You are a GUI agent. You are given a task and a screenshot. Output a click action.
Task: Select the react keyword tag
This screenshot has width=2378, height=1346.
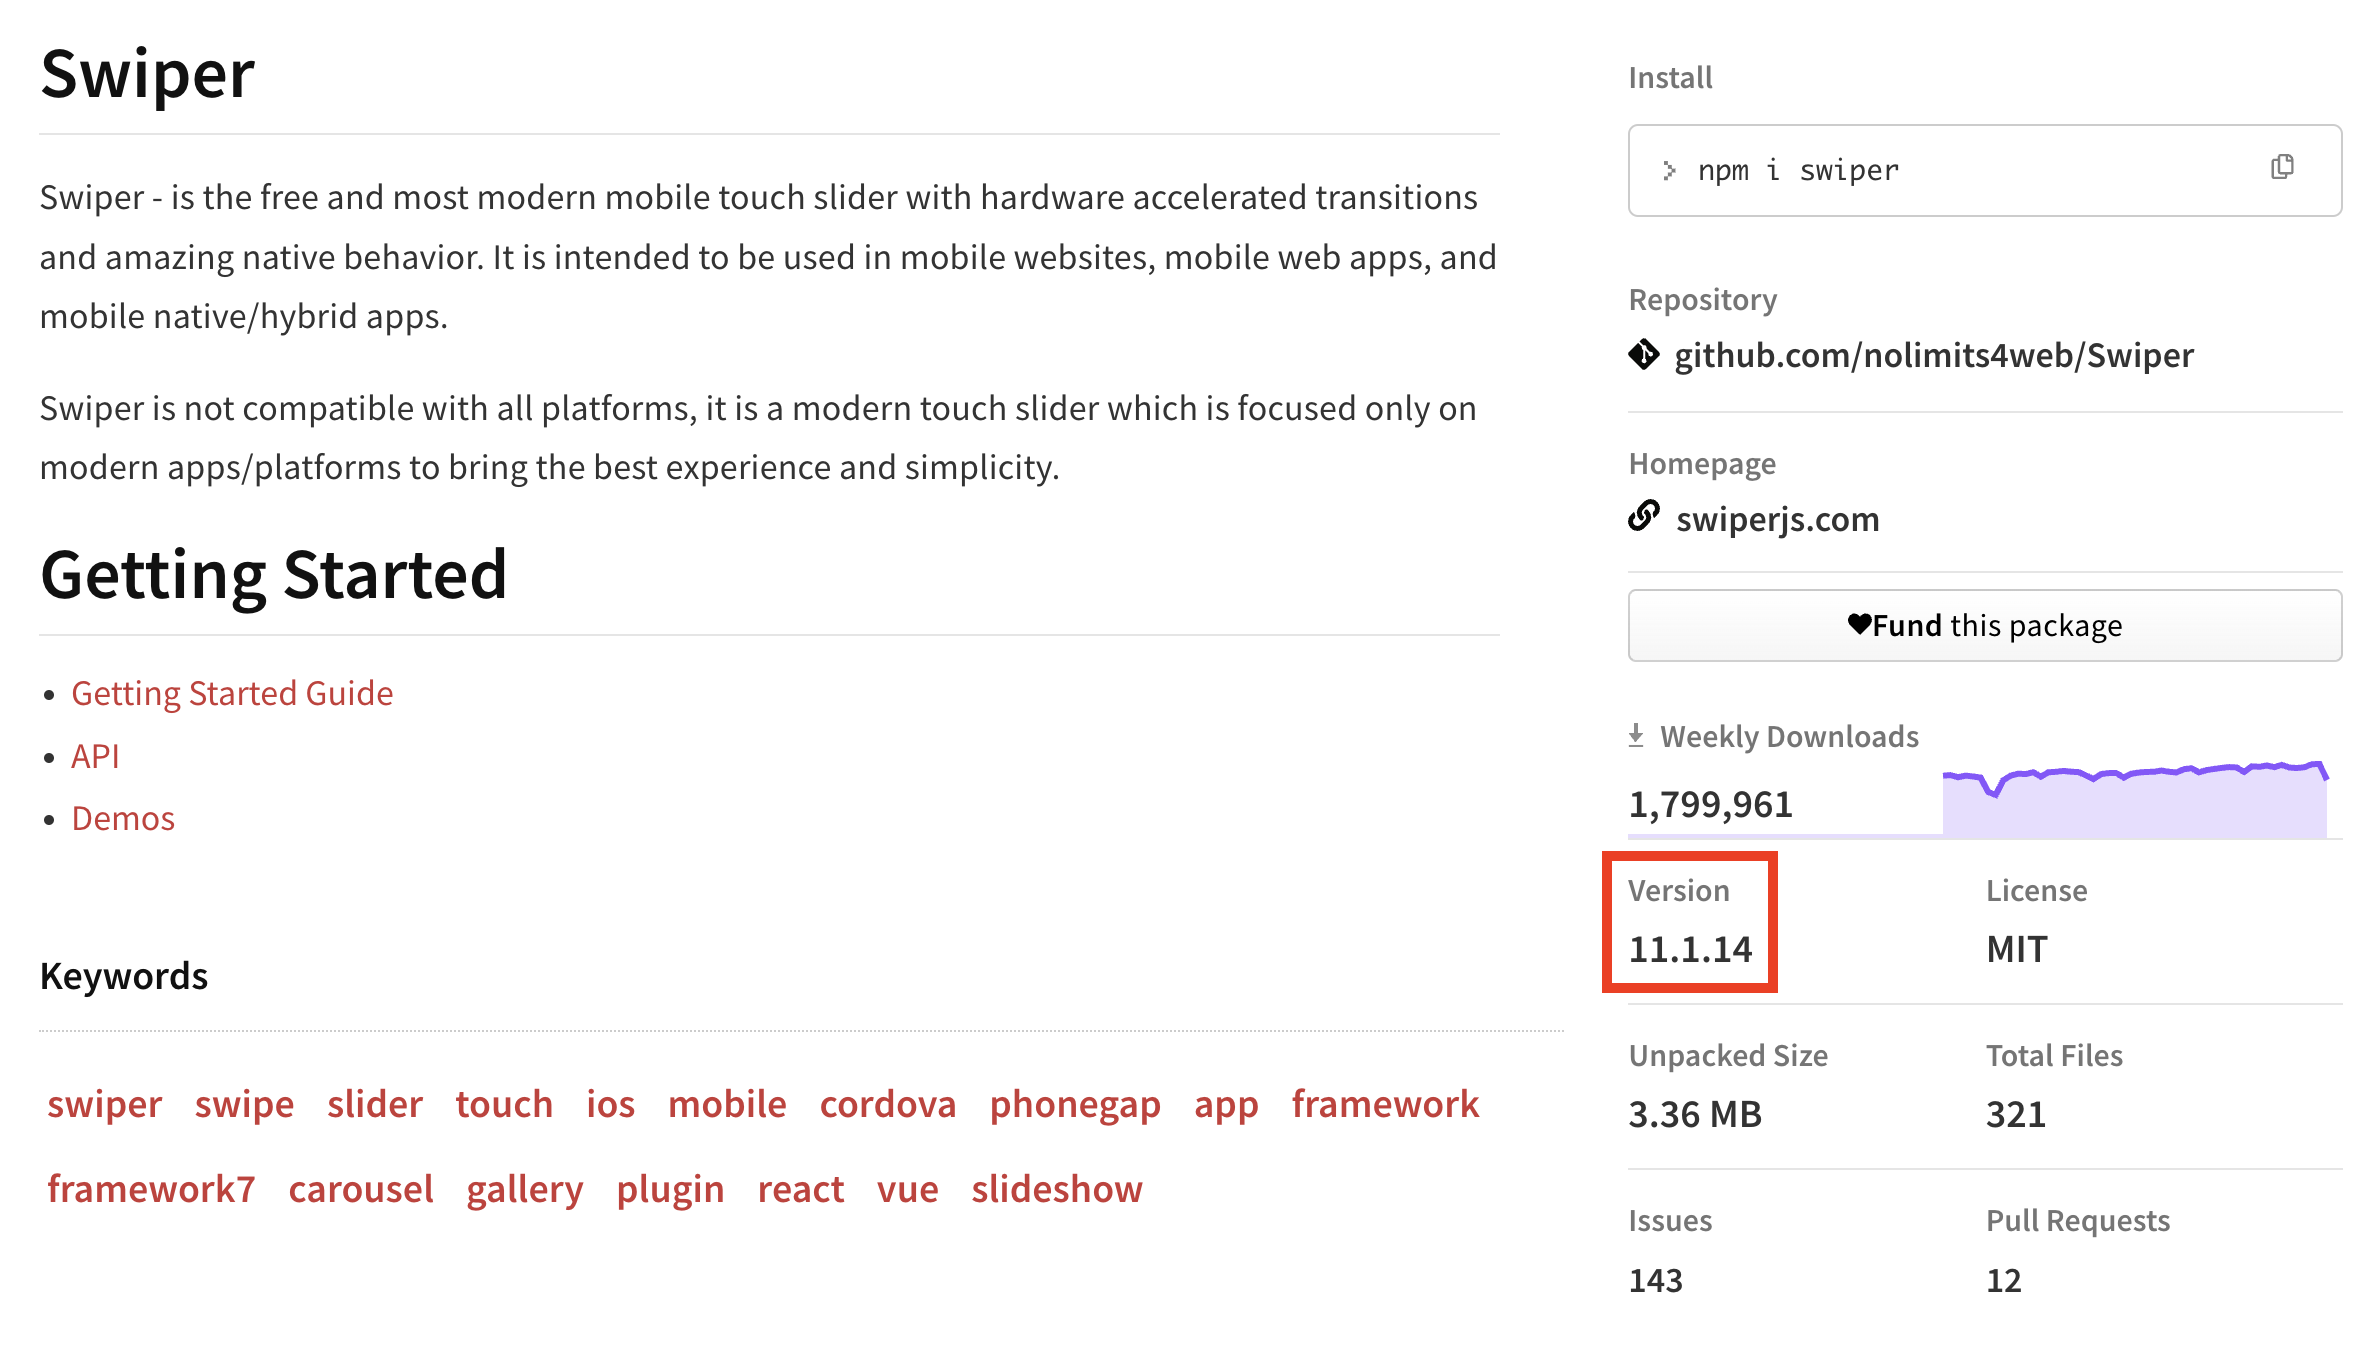pos(800,1189)
